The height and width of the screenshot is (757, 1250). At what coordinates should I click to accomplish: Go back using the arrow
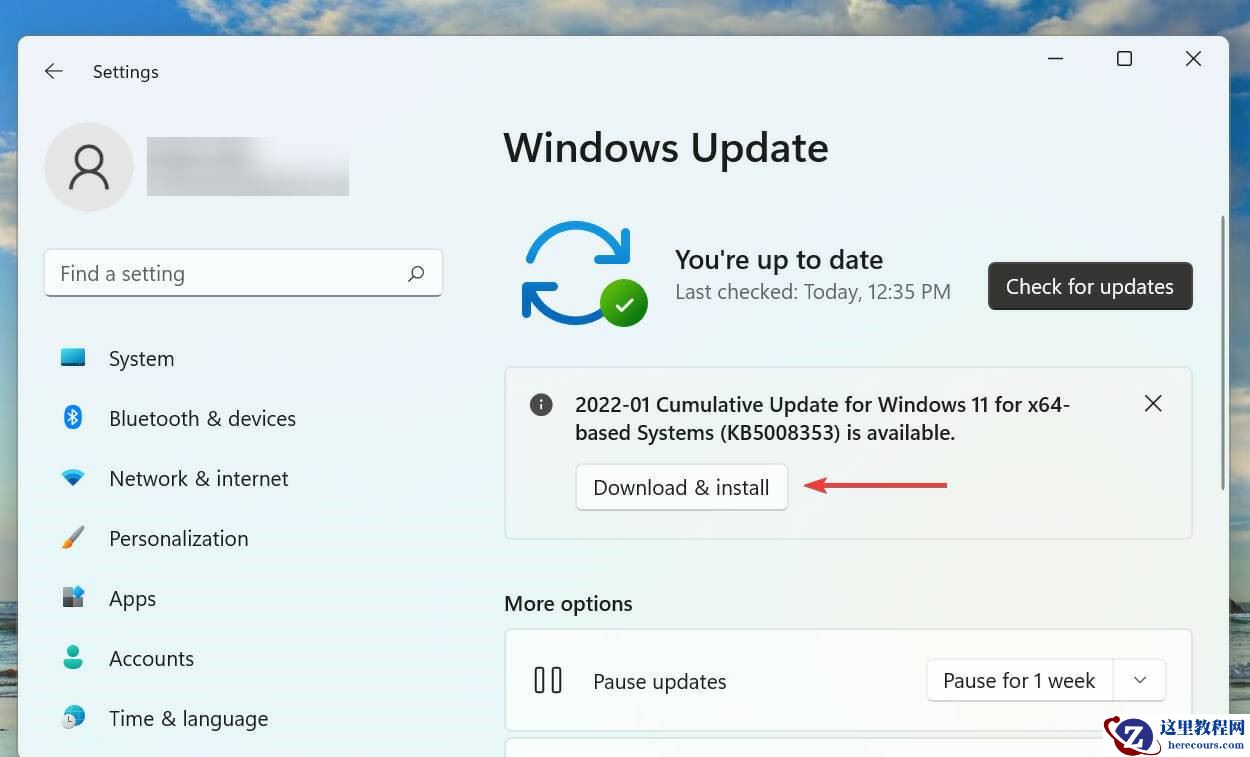pos(53,70)
